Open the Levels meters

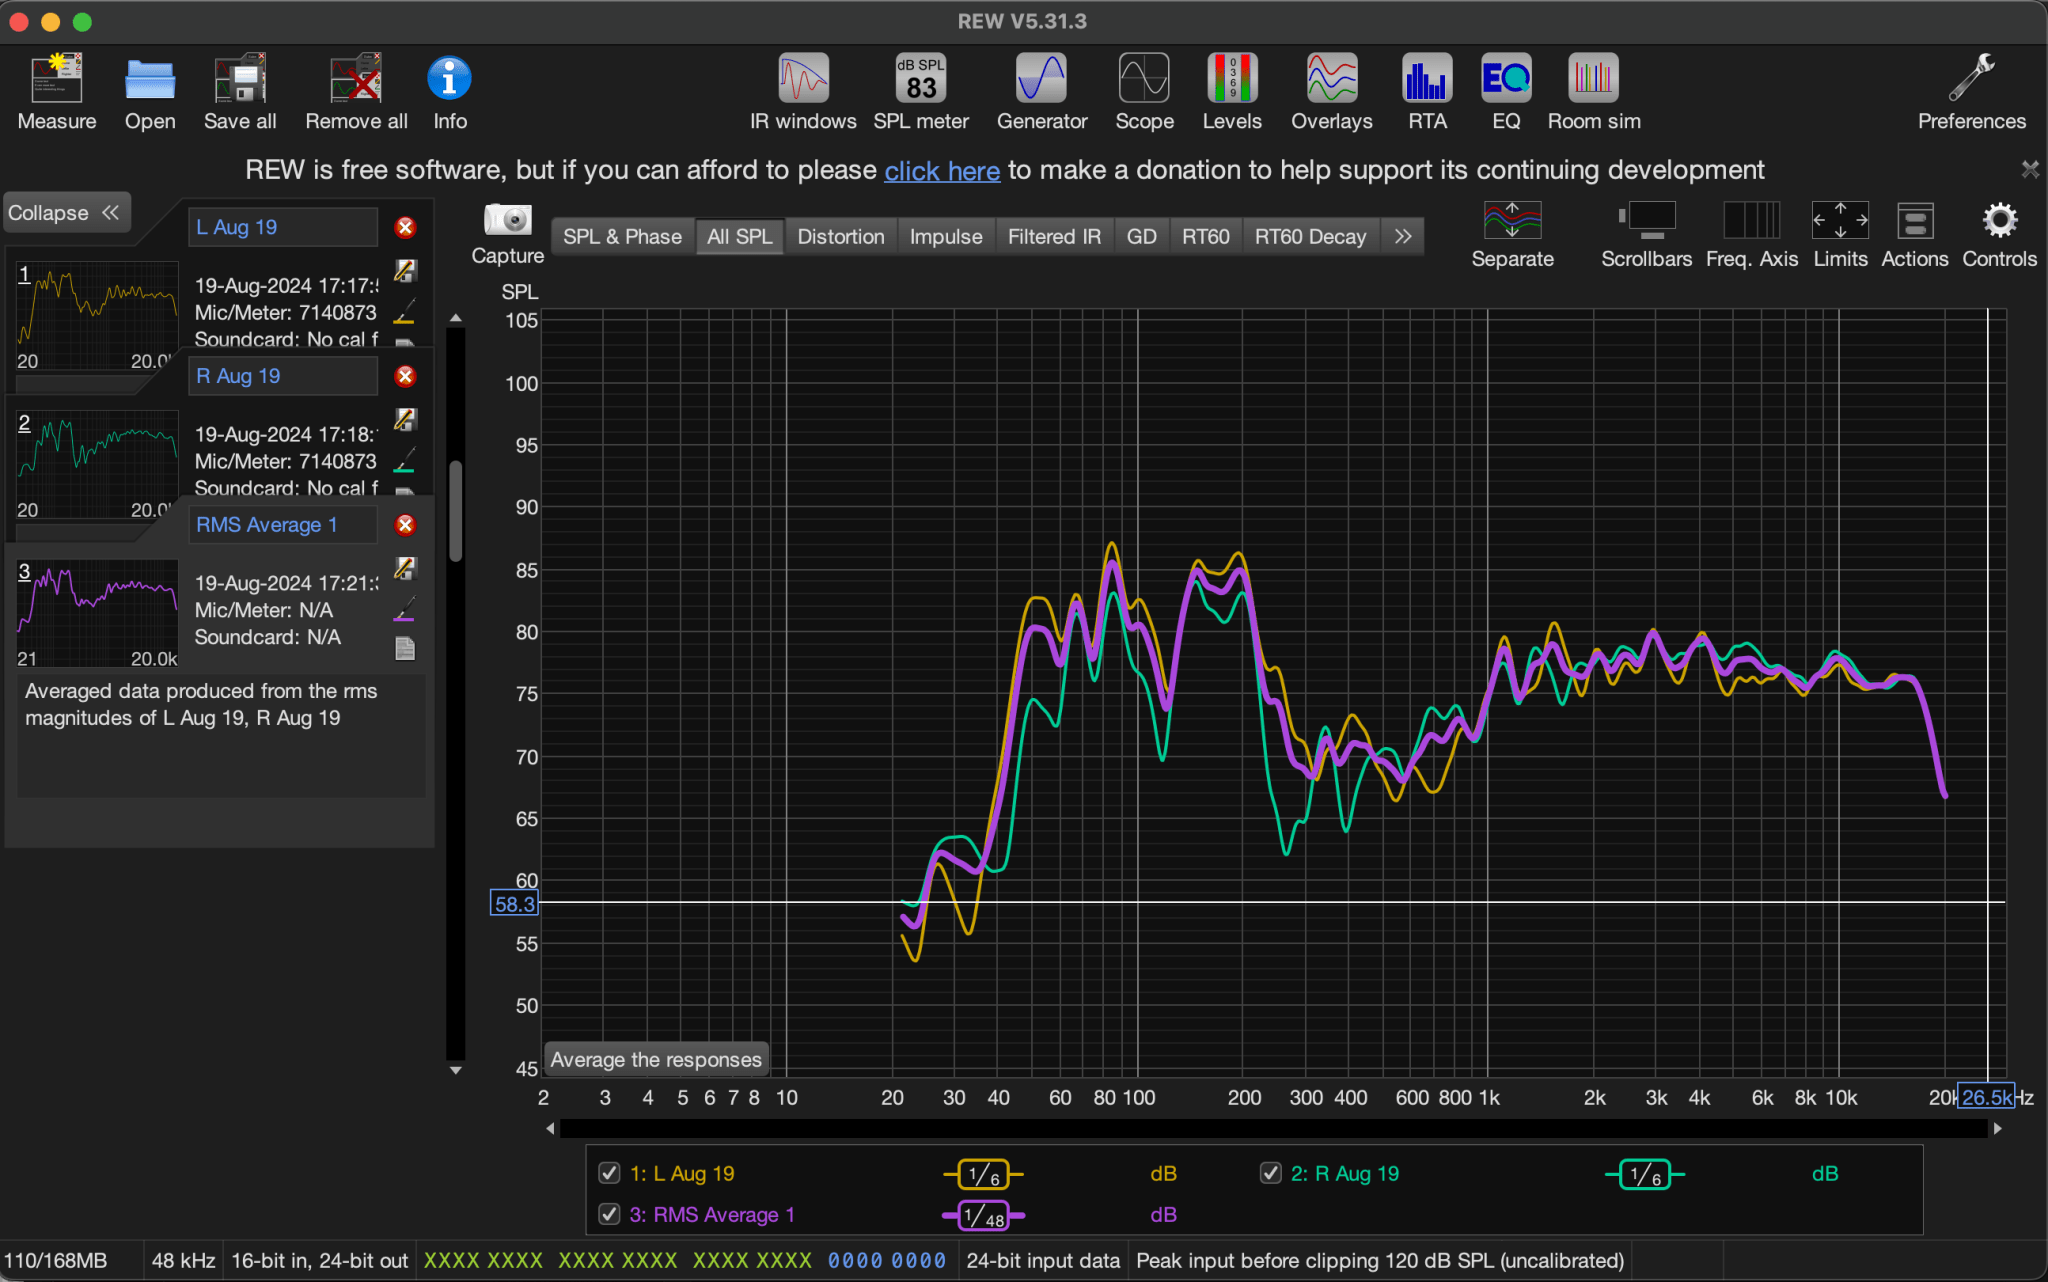click(x=1232, y=92)
